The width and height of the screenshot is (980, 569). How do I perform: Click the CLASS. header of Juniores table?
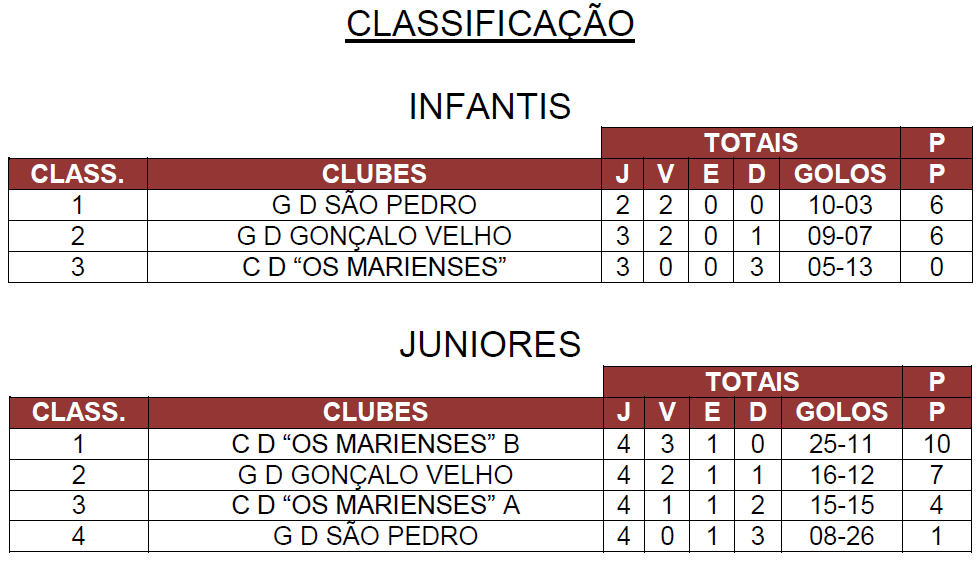78,412
